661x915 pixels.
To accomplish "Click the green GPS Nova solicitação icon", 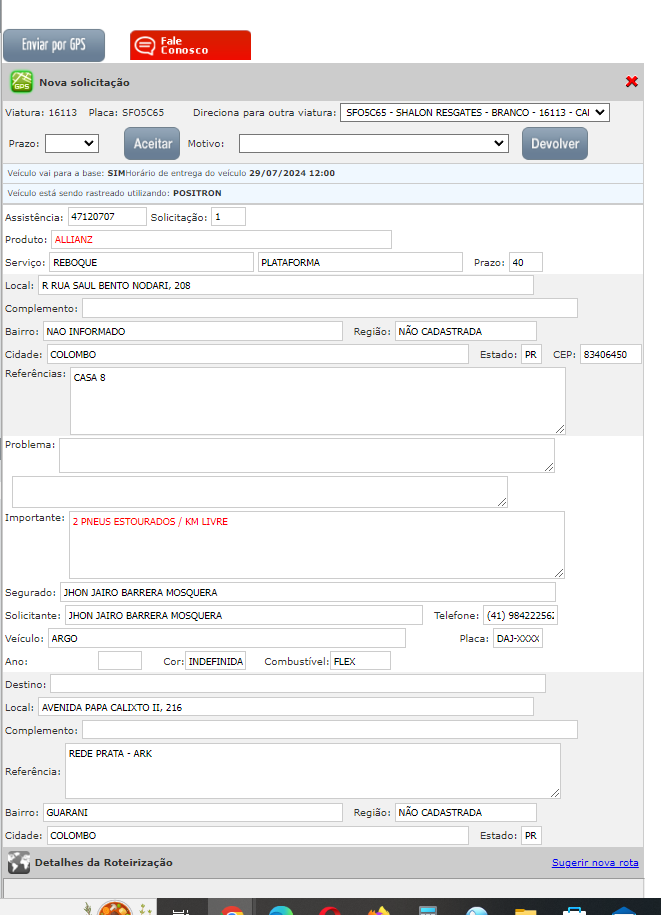I will [x=22, y=82].
